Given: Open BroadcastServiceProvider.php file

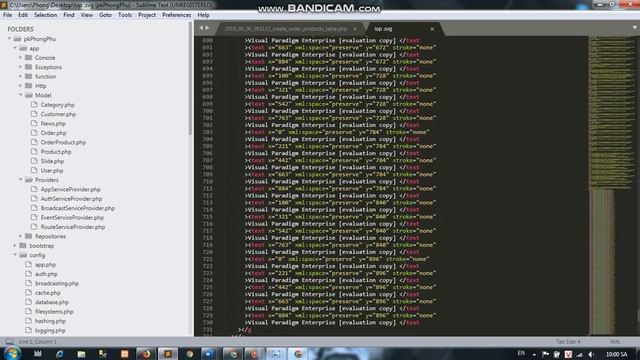Looking at the screenshot, I should [78, 208].
